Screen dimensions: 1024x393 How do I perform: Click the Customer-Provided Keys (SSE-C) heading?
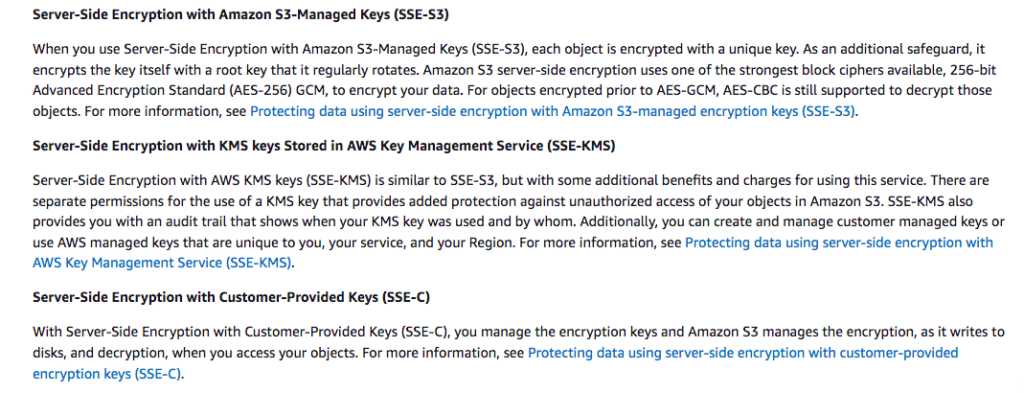231,298
